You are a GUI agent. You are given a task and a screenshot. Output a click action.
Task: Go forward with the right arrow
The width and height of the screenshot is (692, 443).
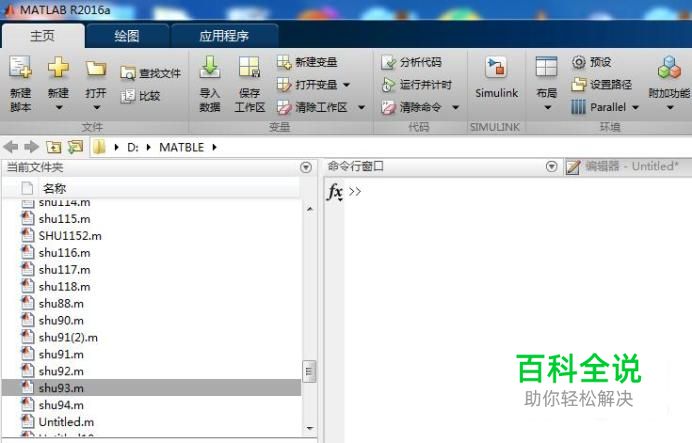pos(31,147)
